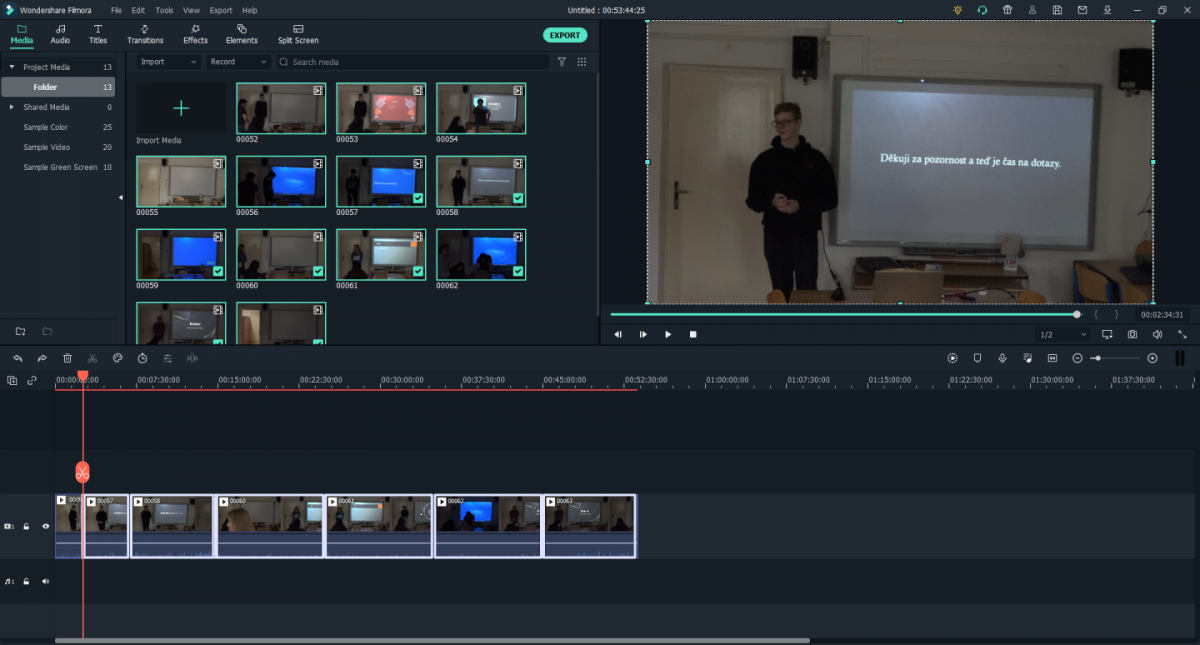The image size is (1200, 645).
Task: Undo the last edit with arrow icon
Action: coord(18,358)
